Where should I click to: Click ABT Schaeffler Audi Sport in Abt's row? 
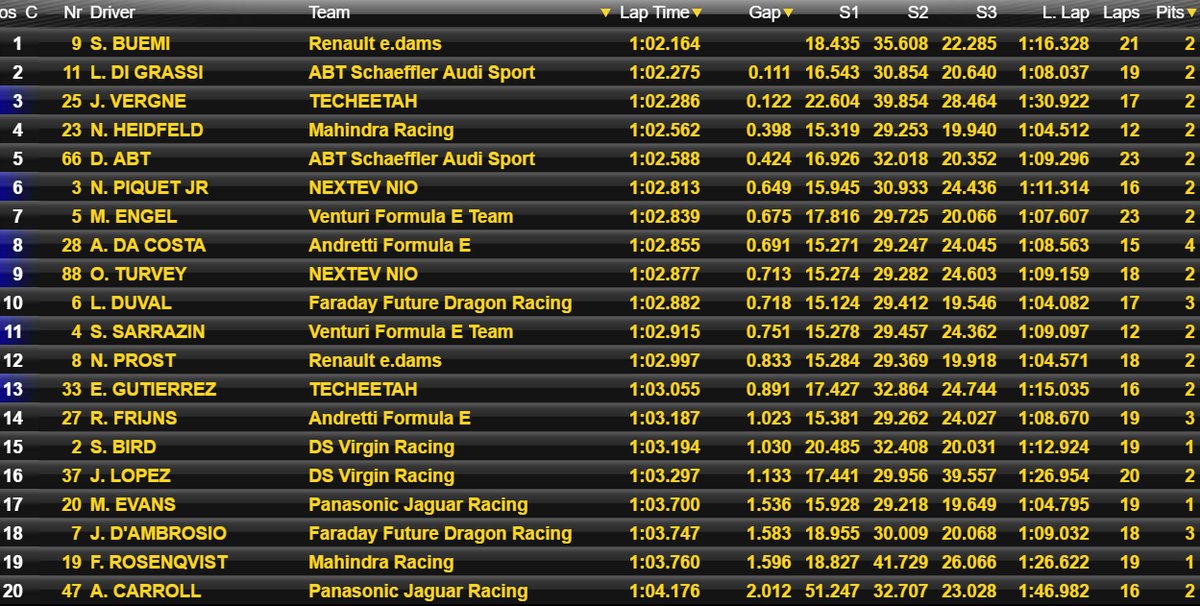tap(422, 159)
